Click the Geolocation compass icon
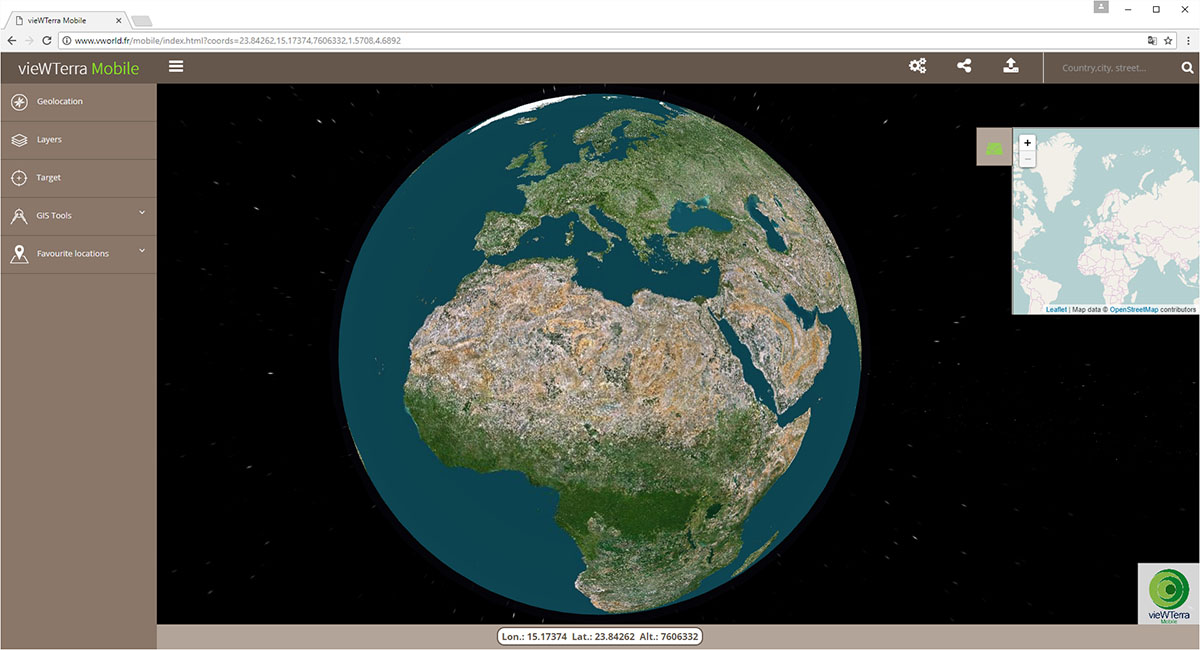The height and width of the screenshot is (650, 1200). point(19,101)
